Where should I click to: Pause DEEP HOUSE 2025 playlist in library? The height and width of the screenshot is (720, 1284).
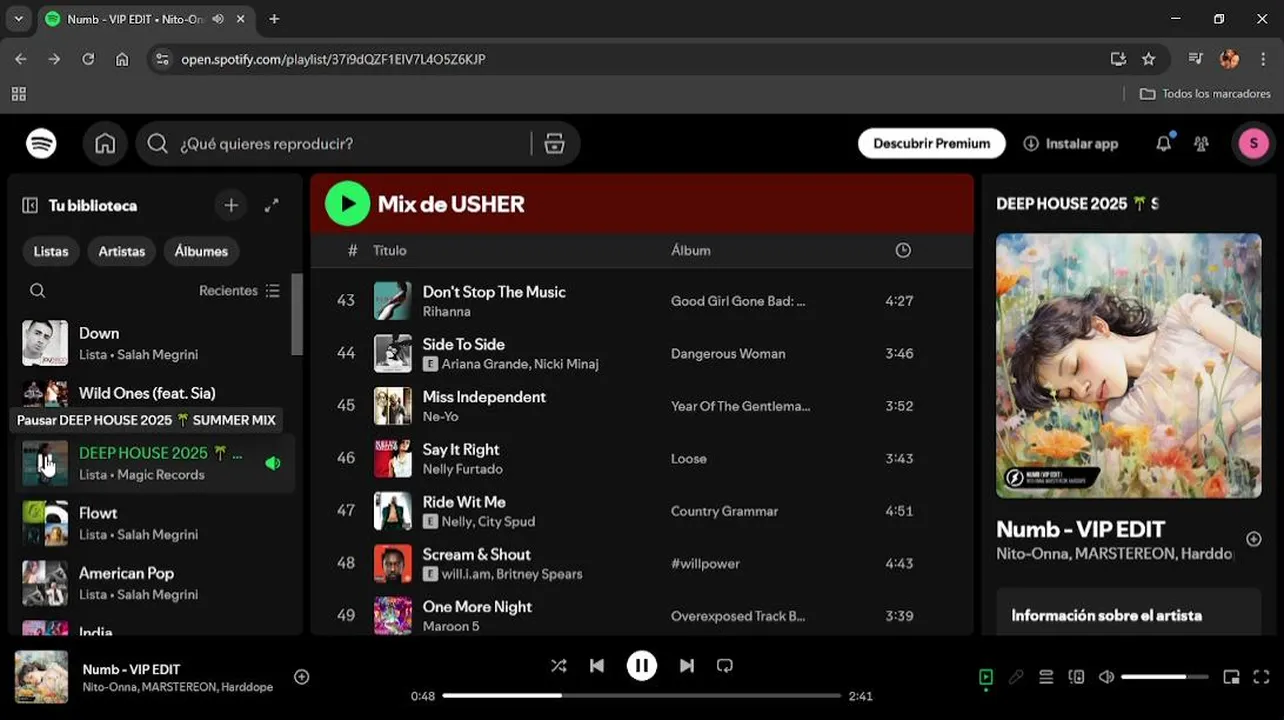(45, 463)
